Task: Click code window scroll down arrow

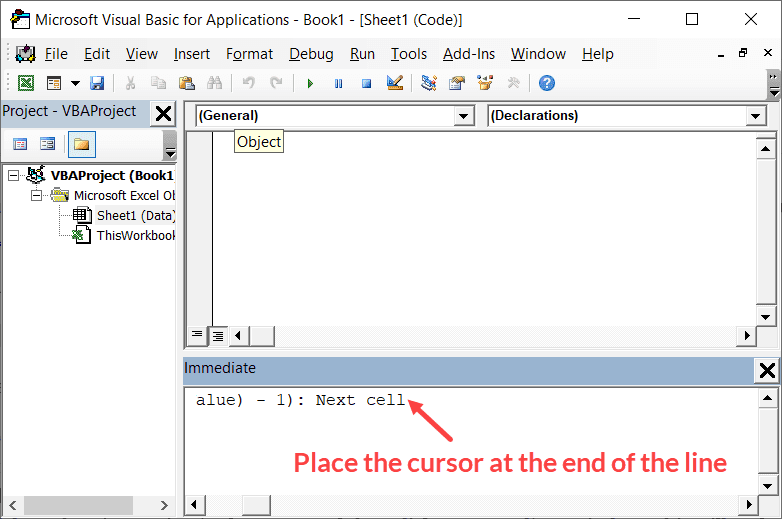Action: coord(766,317)
